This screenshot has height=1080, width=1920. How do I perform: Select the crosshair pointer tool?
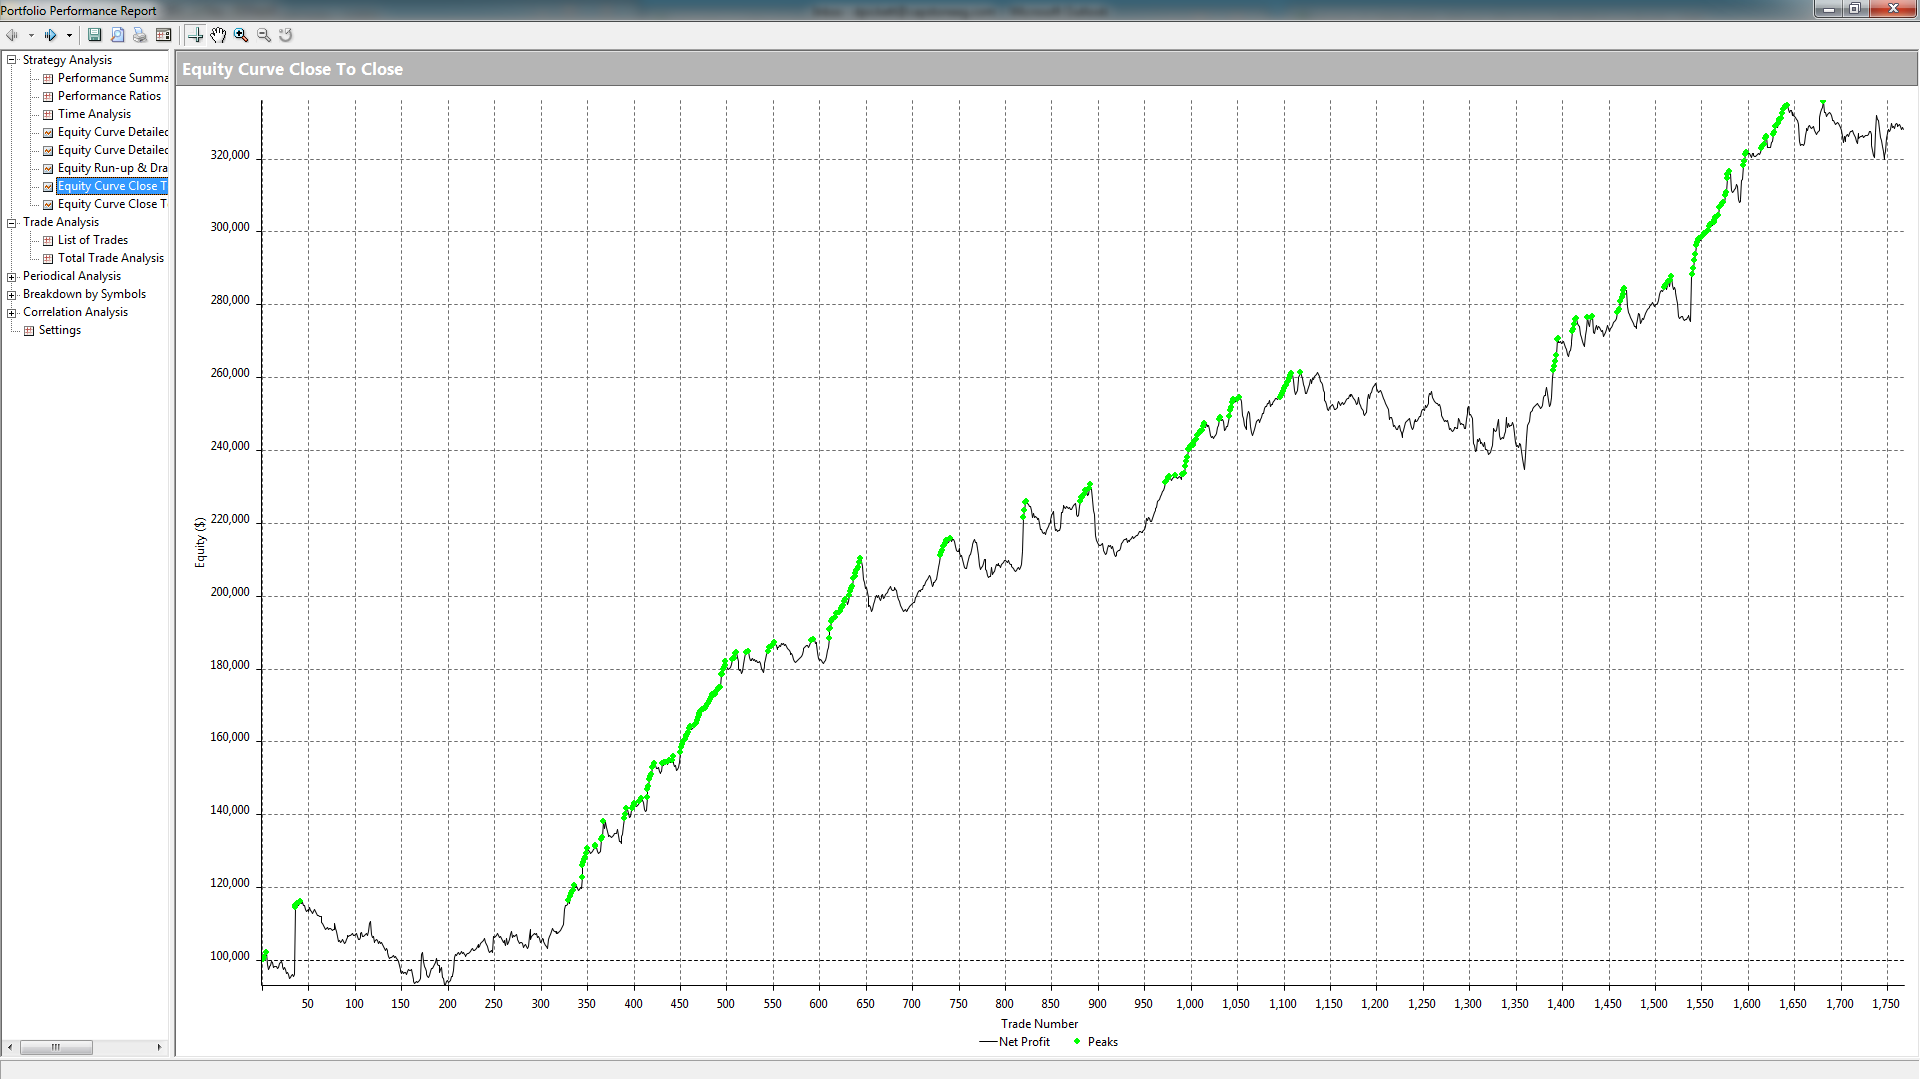click(x=196, y=35)
